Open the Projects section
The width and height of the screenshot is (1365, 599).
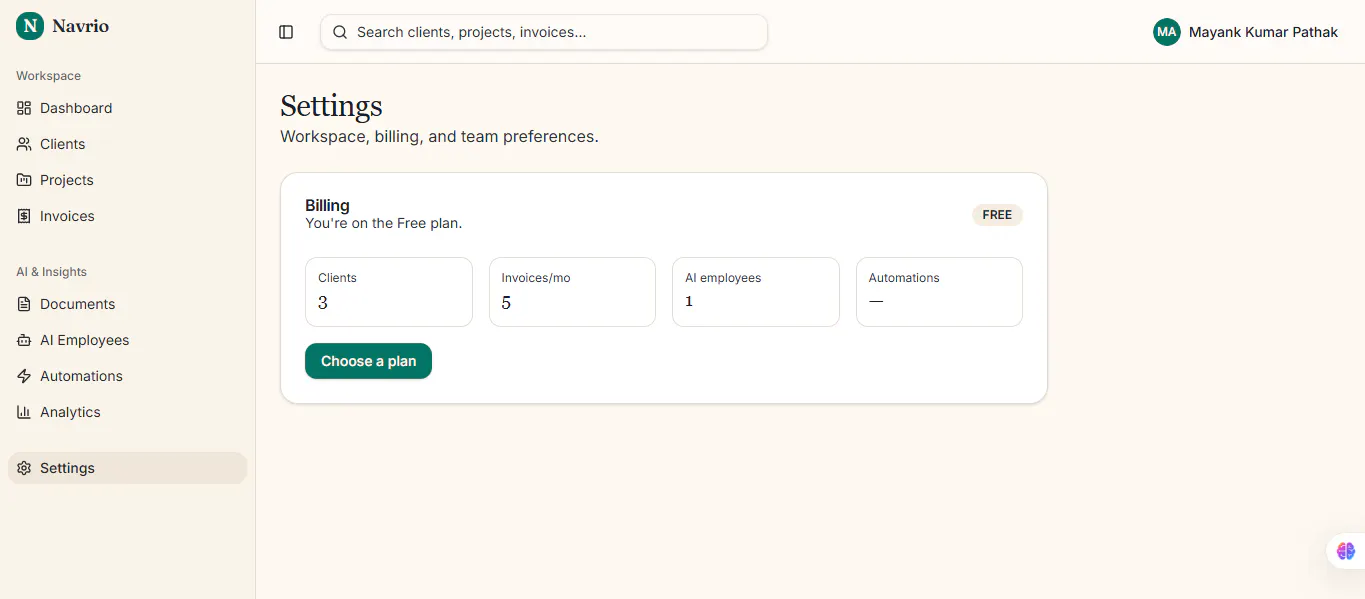(x=127, y=180)
